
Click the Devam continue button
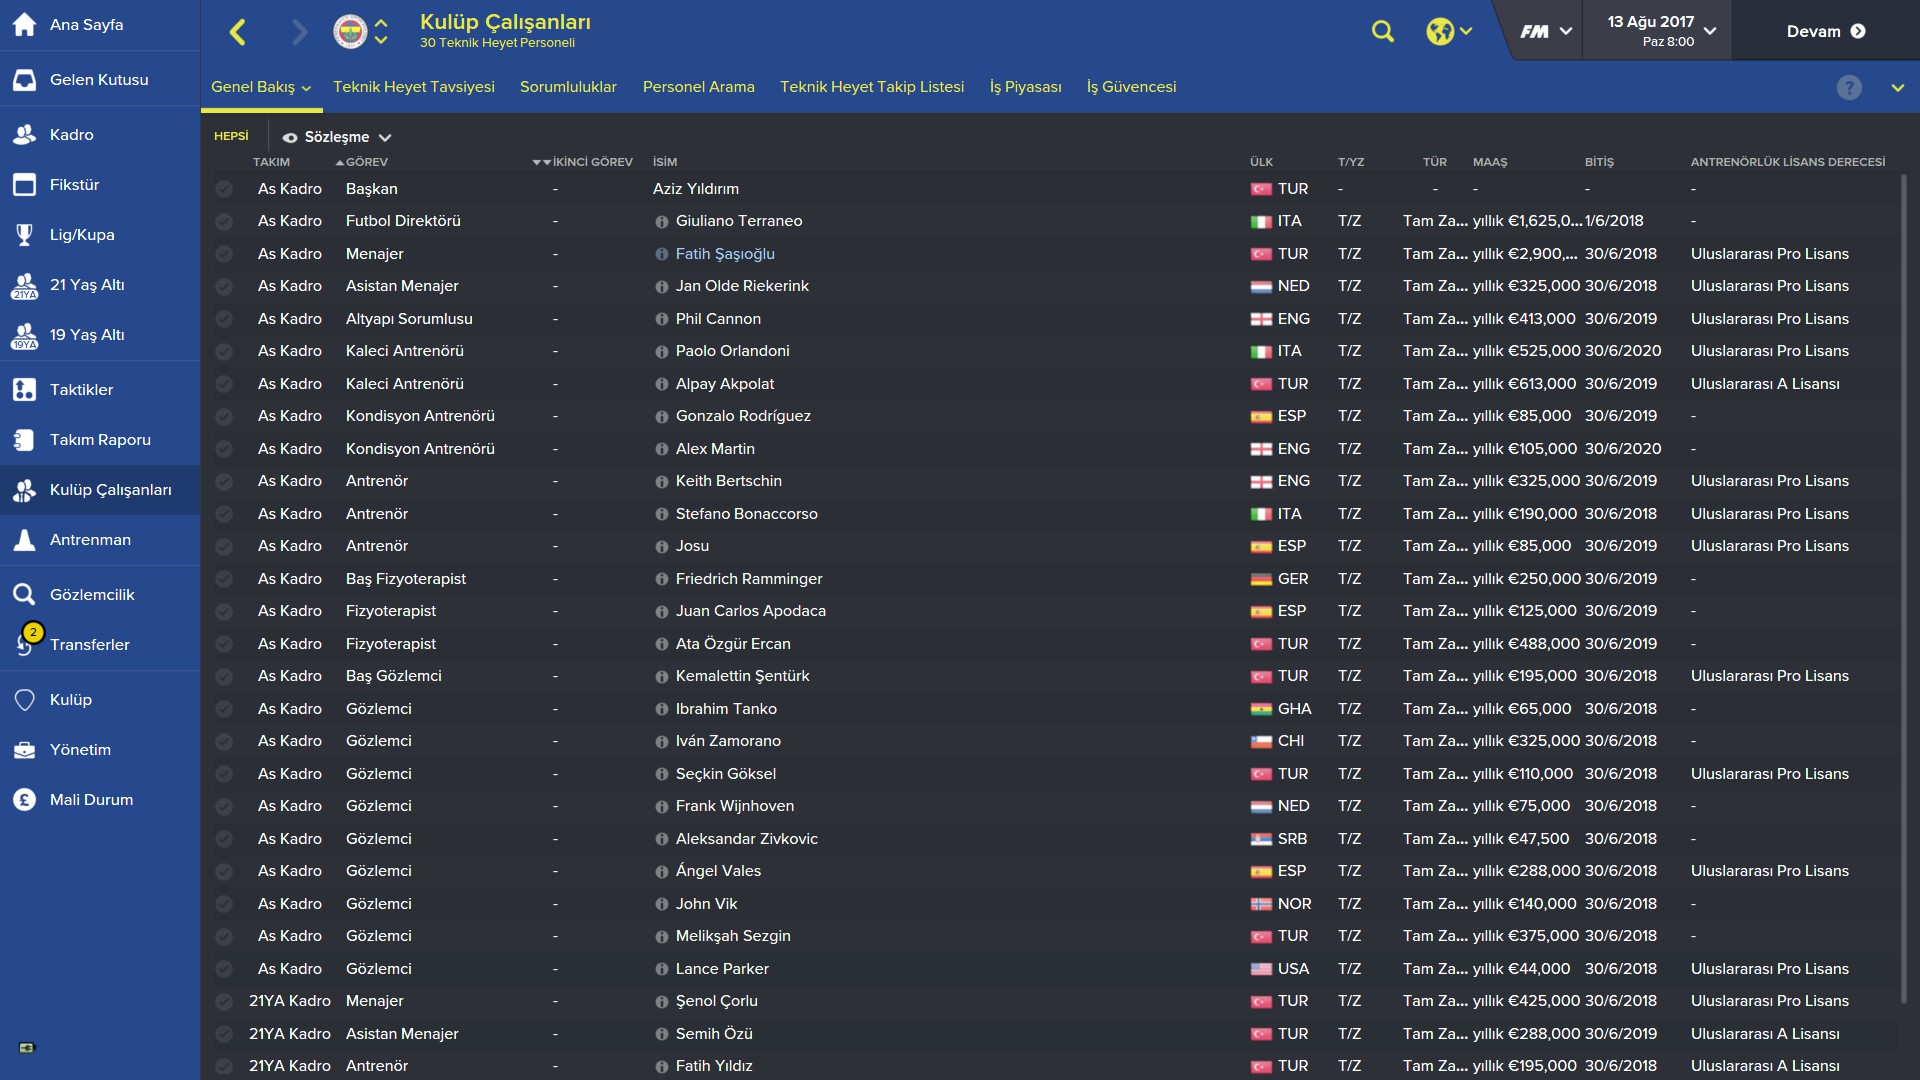(1825, 31)
